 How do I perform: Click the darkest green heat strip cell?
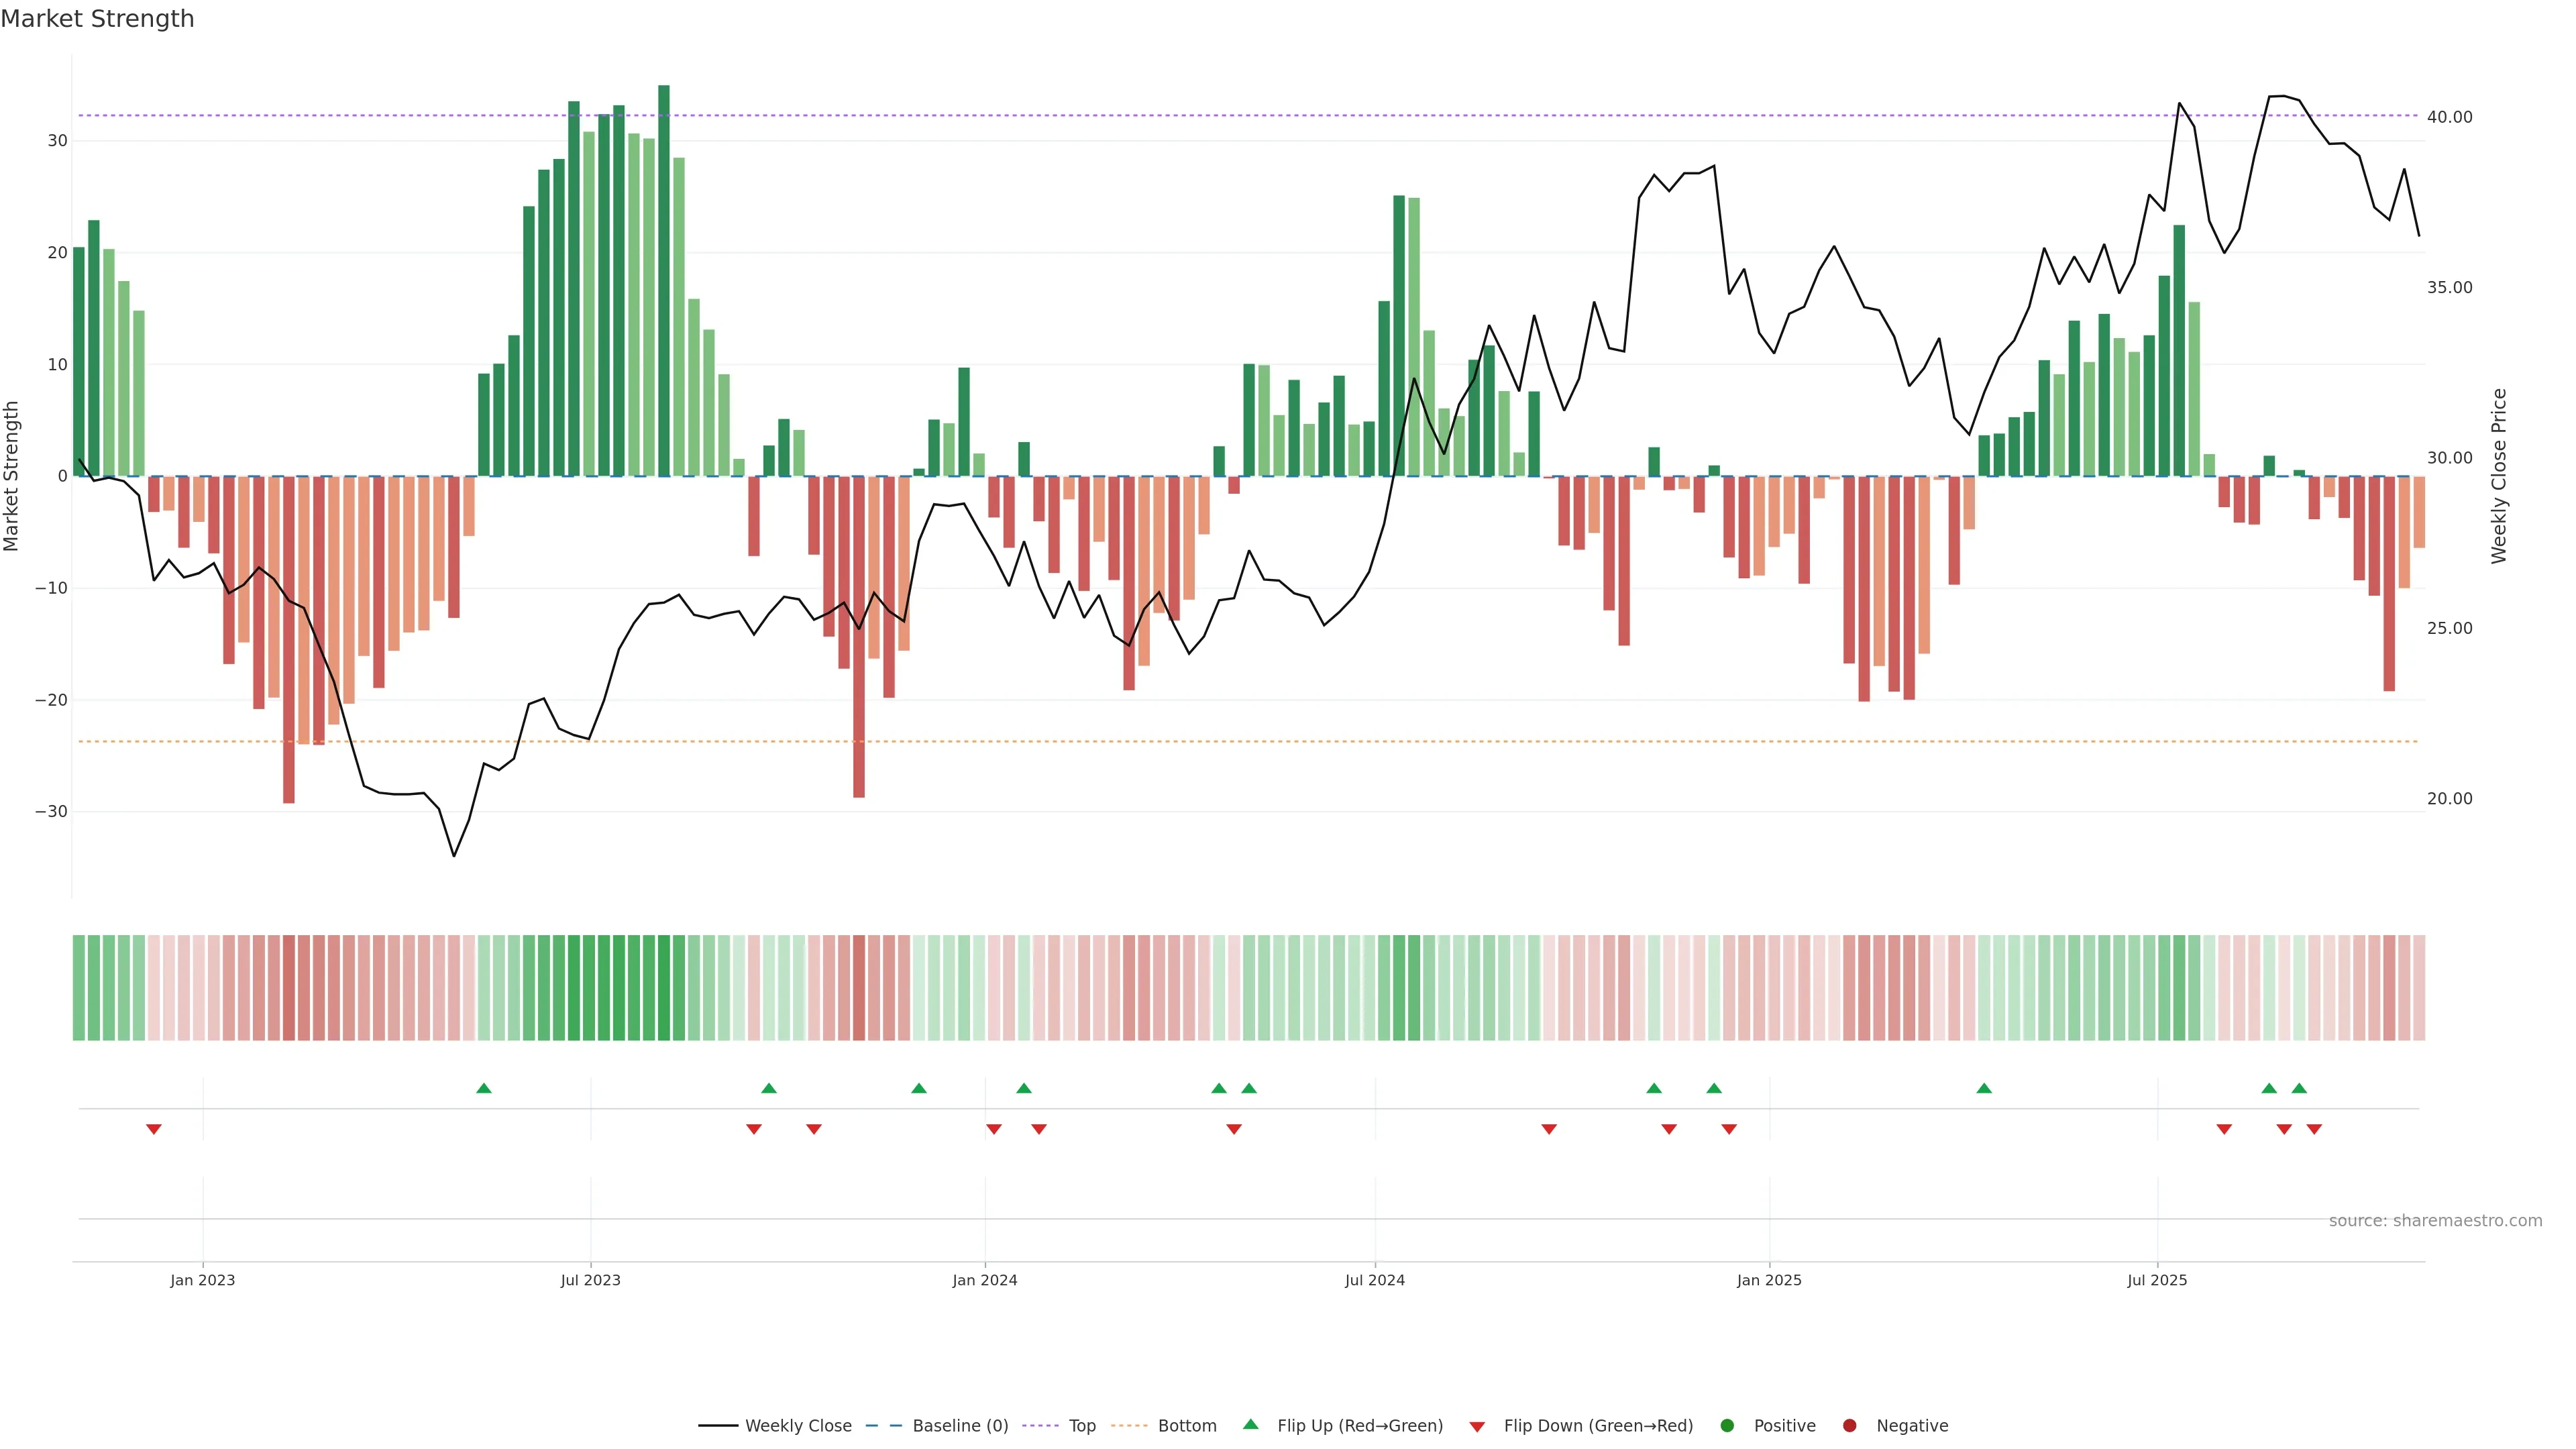coord(664,987)
